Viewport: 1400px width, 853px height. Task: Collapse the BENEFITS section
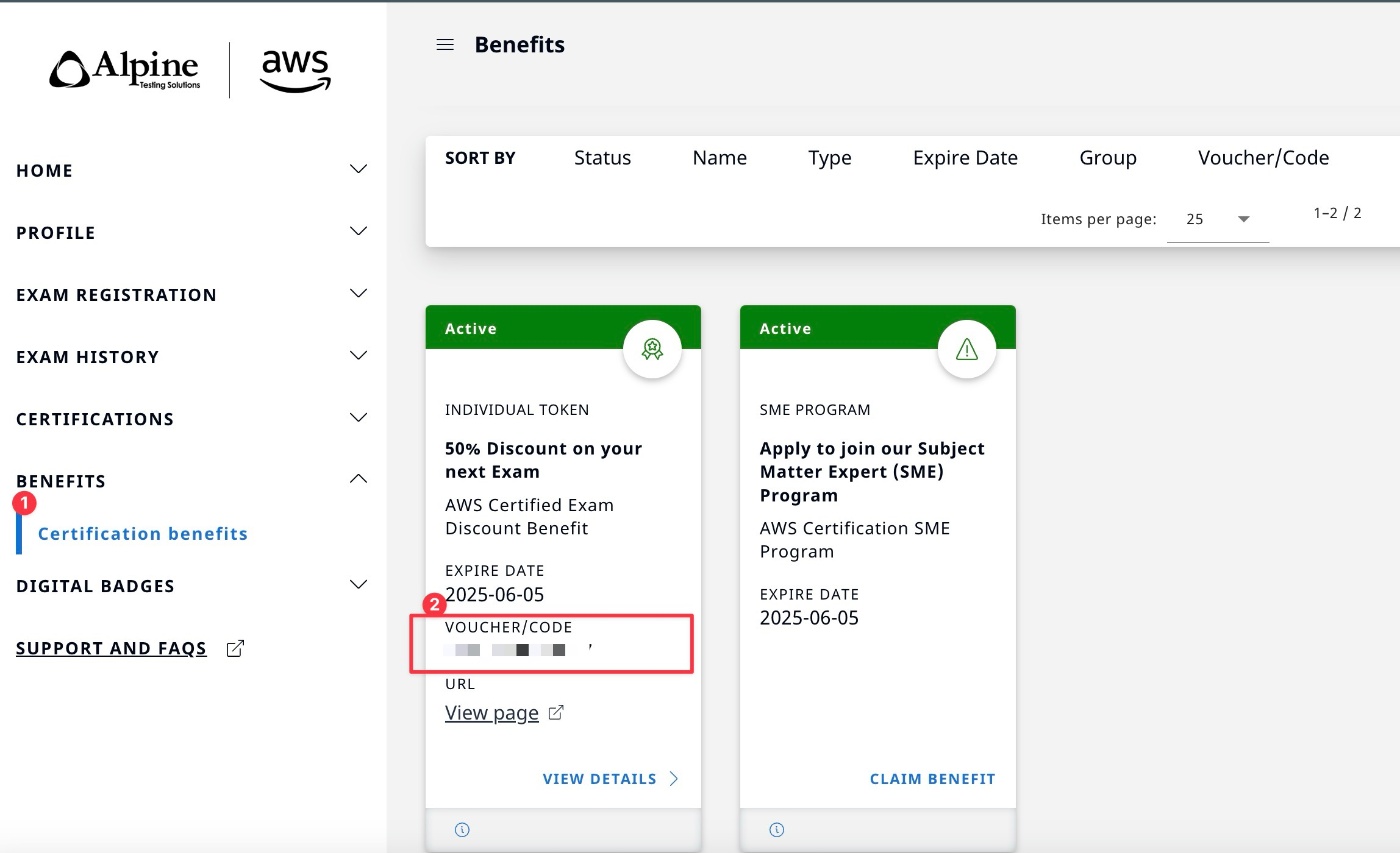pyautogui.click(x=359, y=479)
